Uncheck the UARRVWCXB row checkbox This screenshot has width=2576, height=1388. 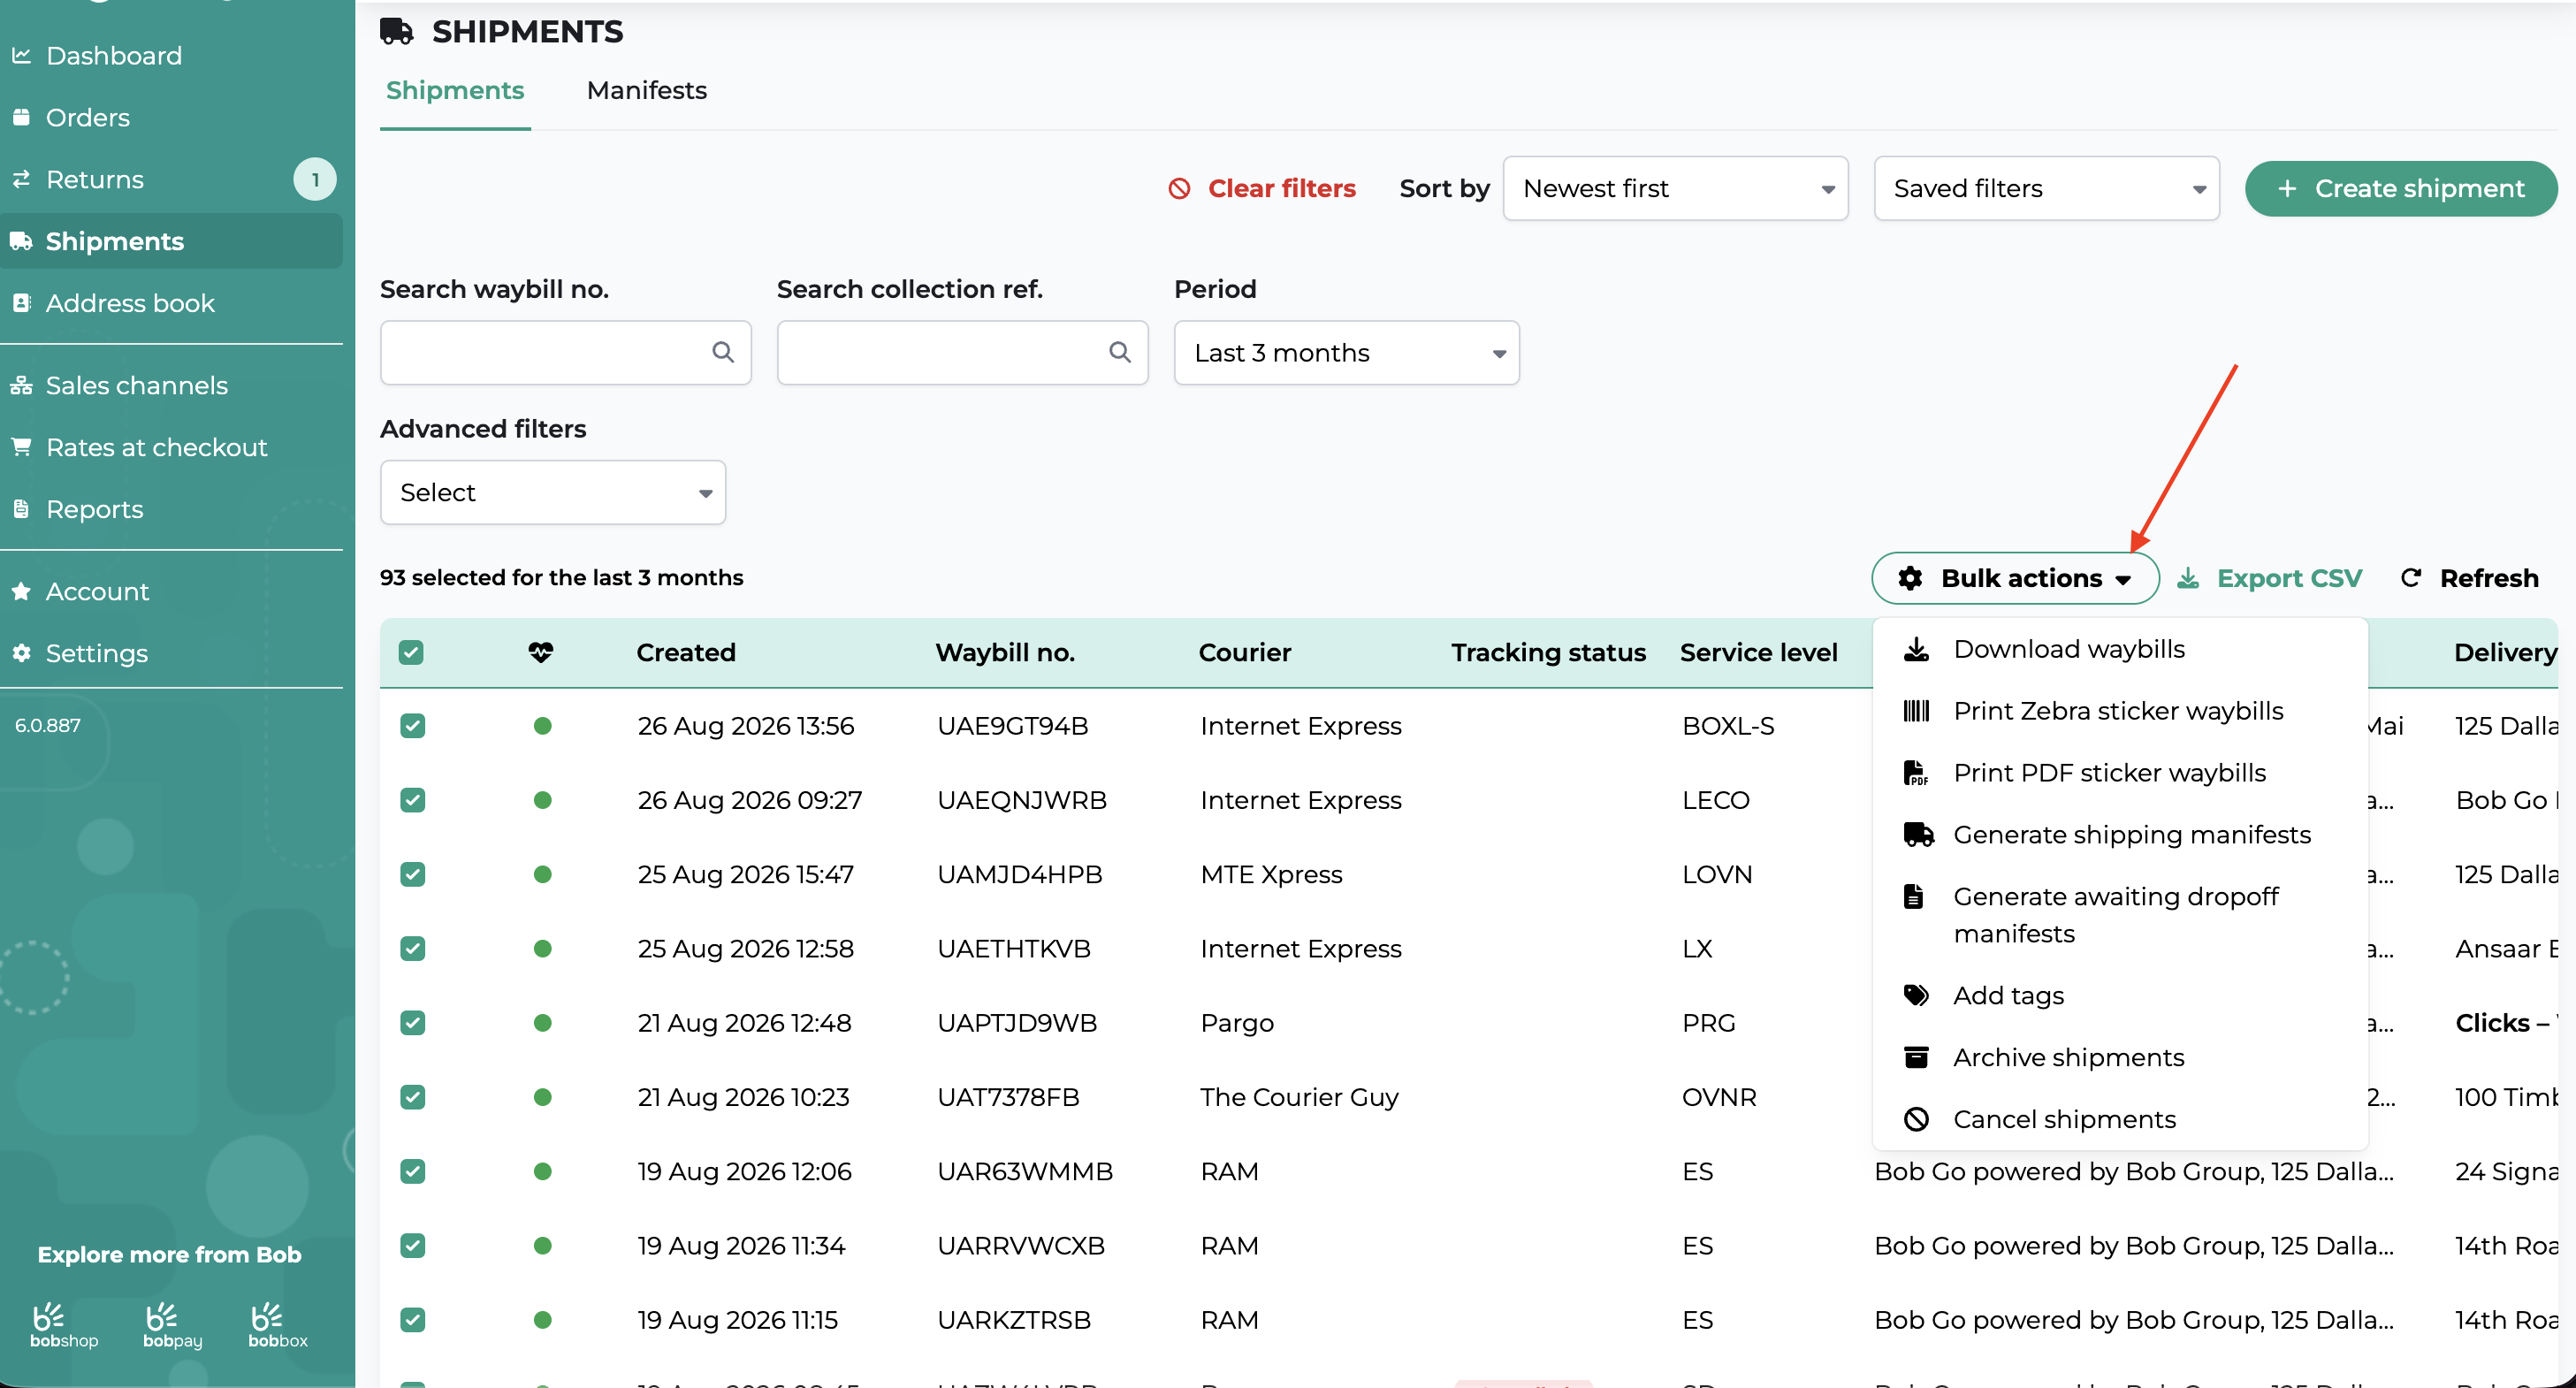tap(413, 1245)
